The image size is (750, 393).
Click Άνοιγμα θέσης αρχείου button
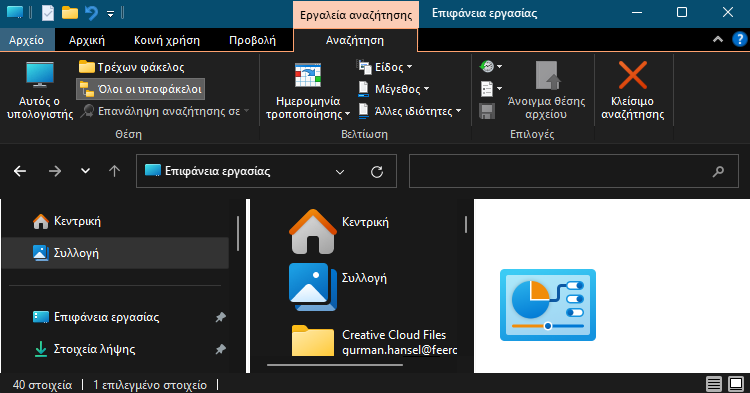[x=546, y=91]
